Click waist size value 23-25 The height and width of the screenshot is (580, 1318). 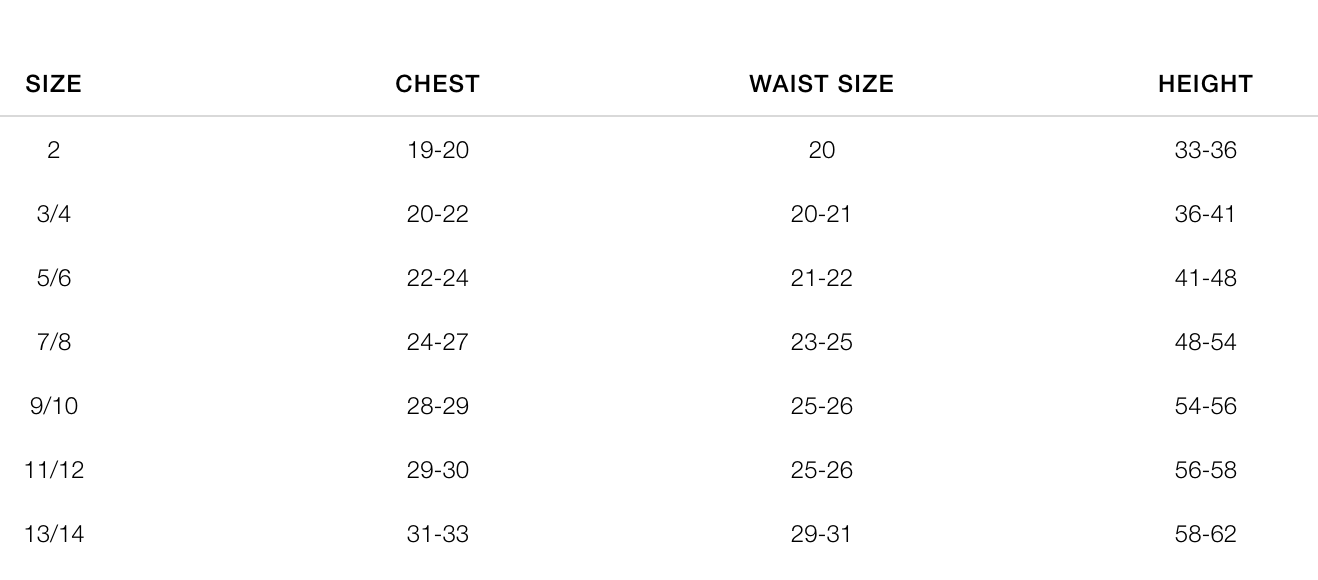pos(821,342)
